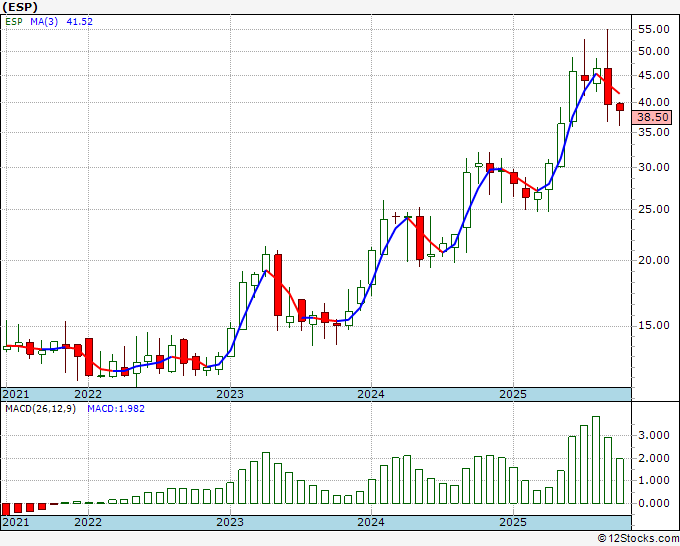Viewport: 680px width, 546px height.
Task: Select 2024 on the price chart timeline
Action: click(371, 394)
